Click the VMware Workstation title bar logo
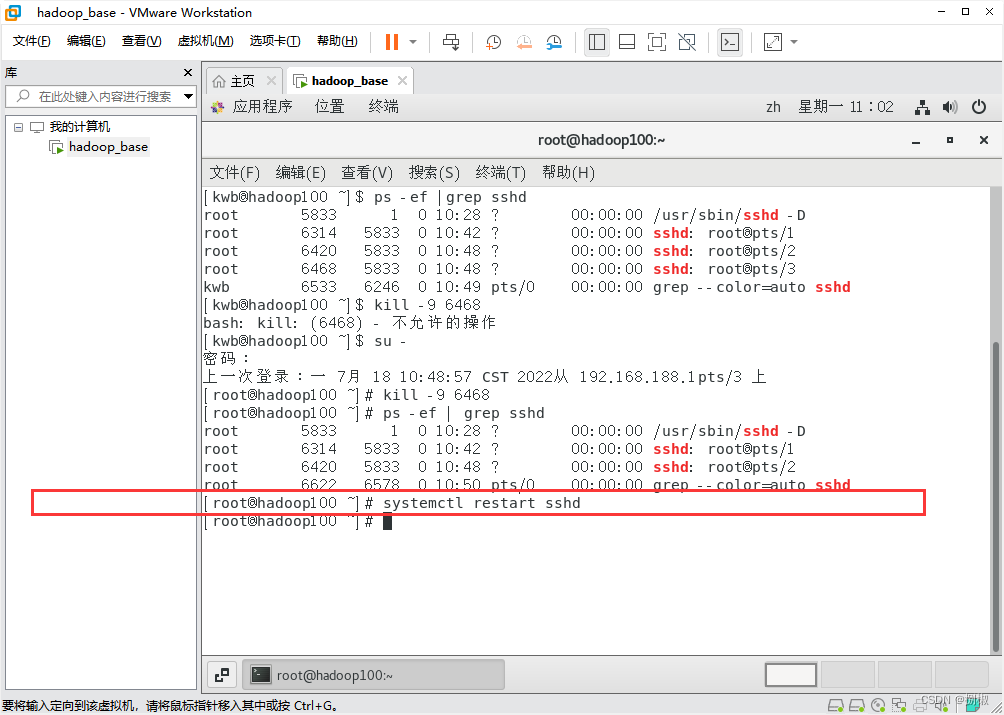This screenshot has height=715, width=1004. (x=13, y=12)
